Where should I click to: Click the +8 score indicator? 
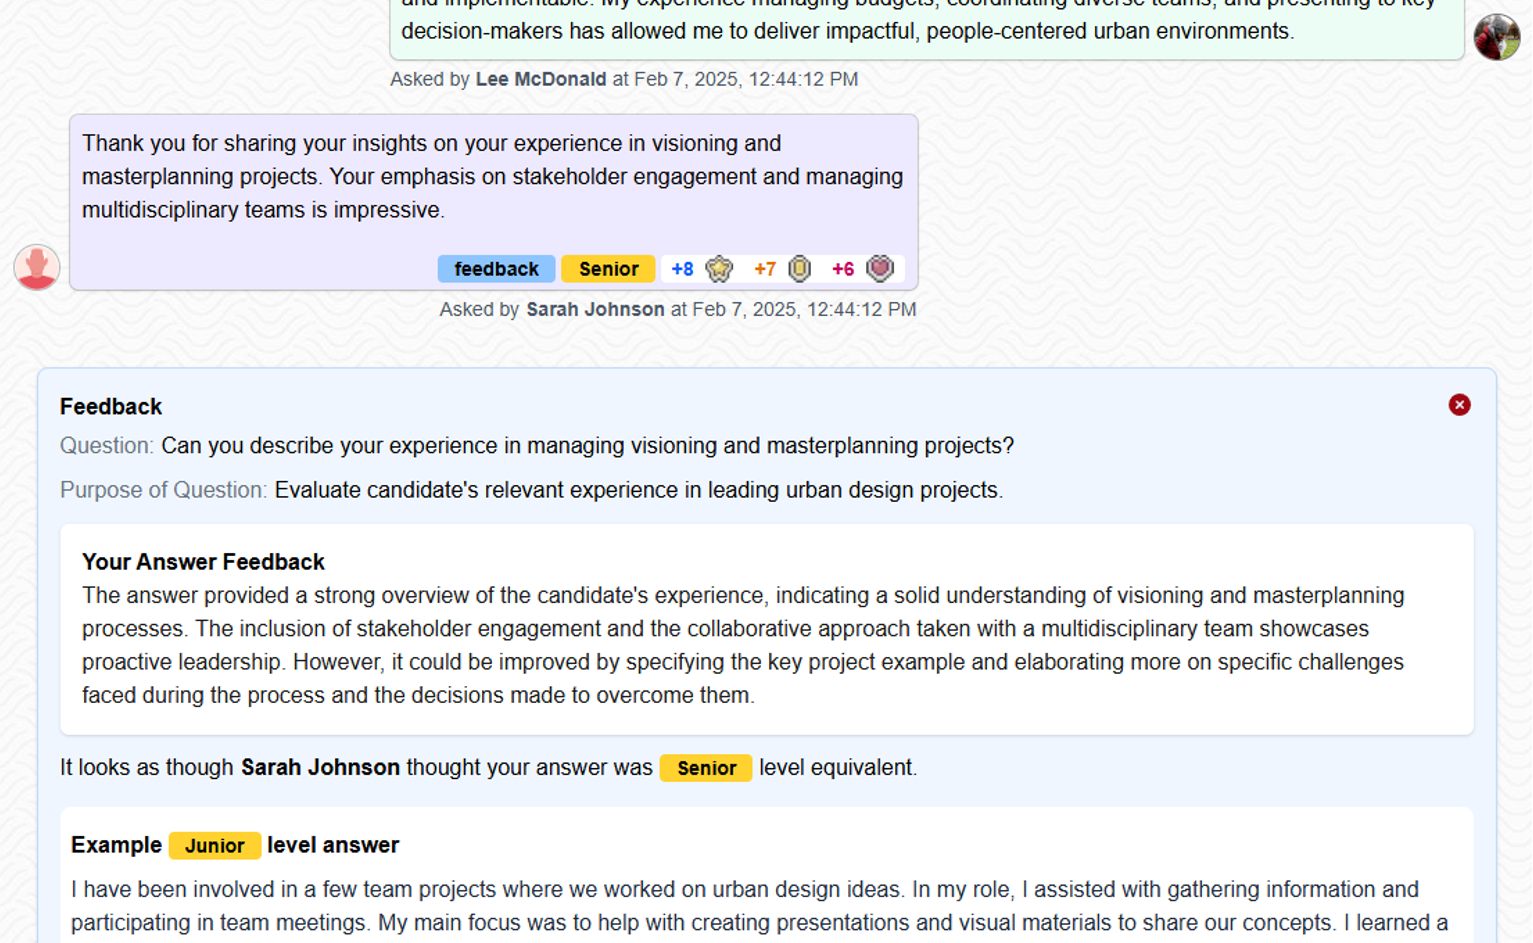coord(682,268)
